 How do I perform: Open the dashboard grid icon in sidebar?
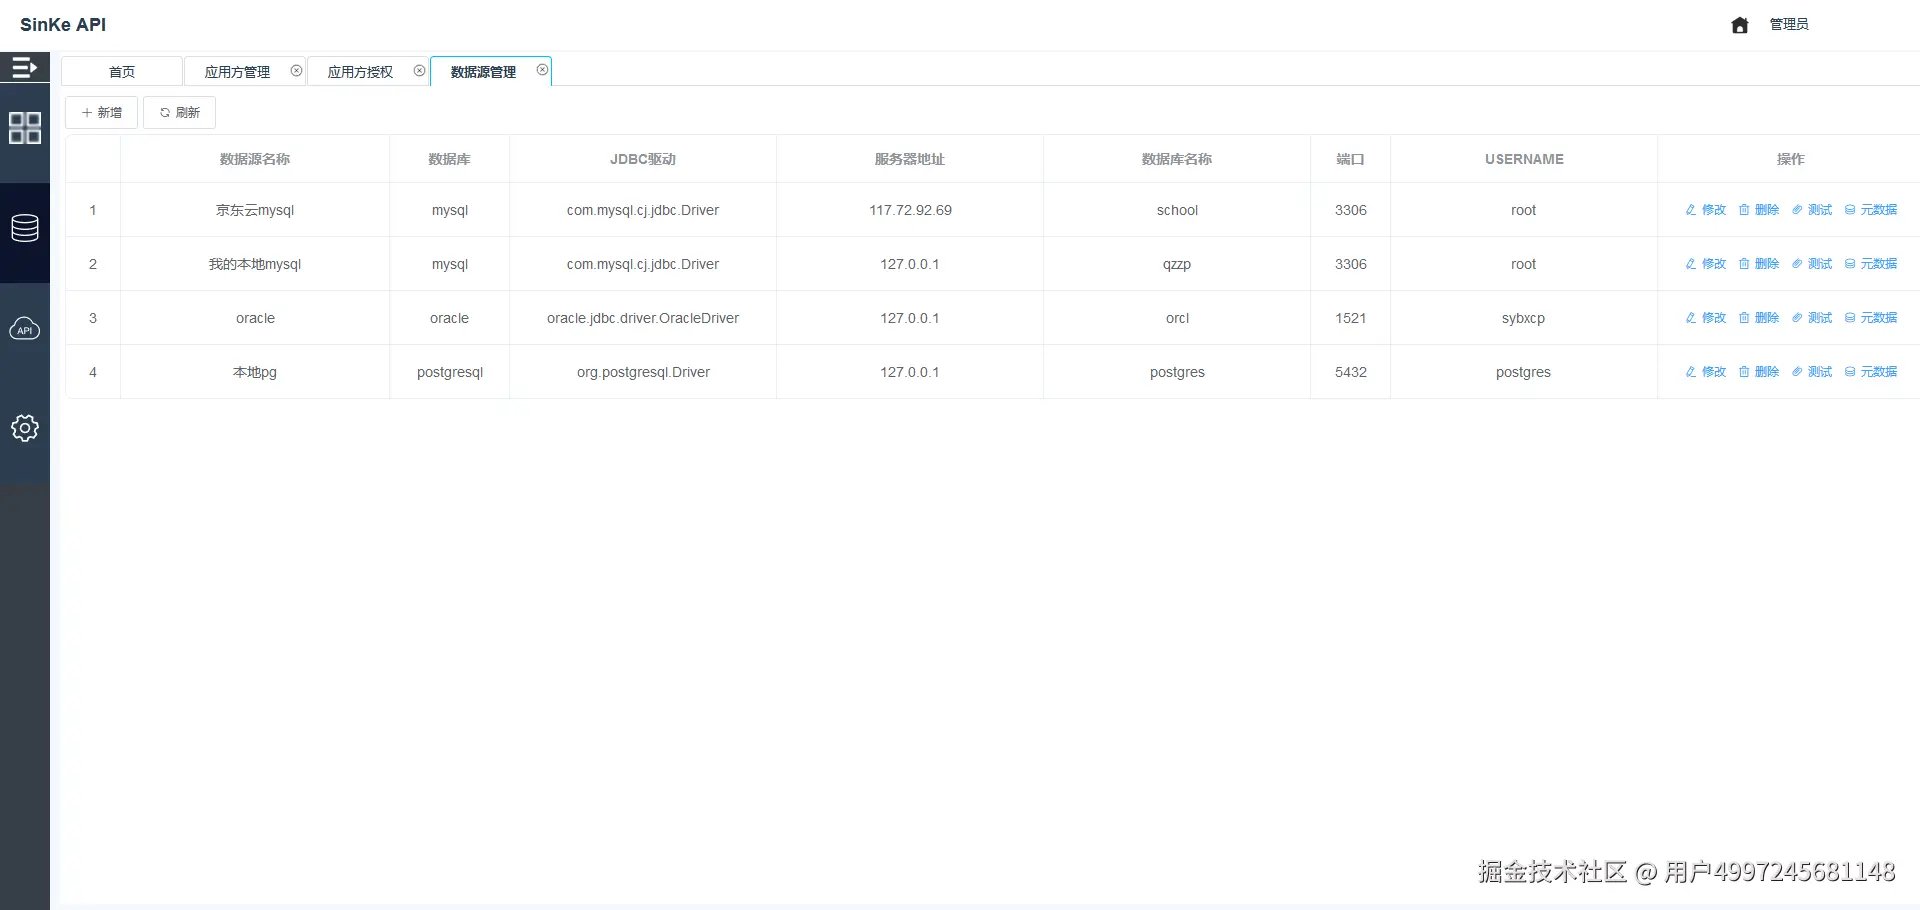[25, 128]
